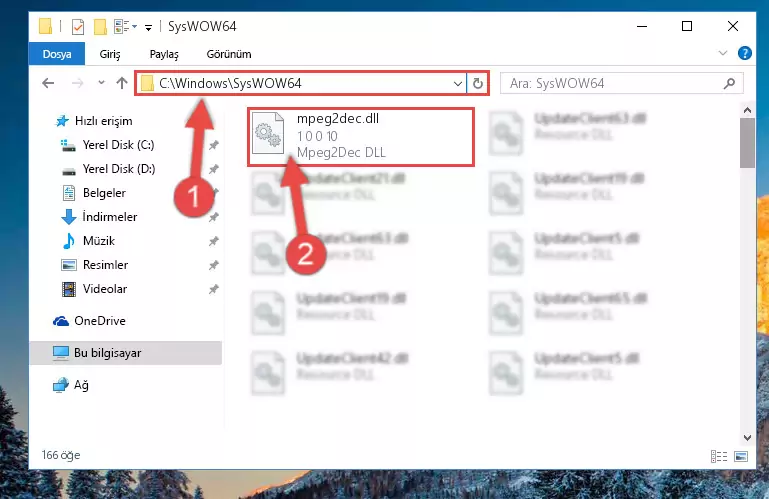
Task: Click the pin icon next to Müzik
Action: pos(213,241)
